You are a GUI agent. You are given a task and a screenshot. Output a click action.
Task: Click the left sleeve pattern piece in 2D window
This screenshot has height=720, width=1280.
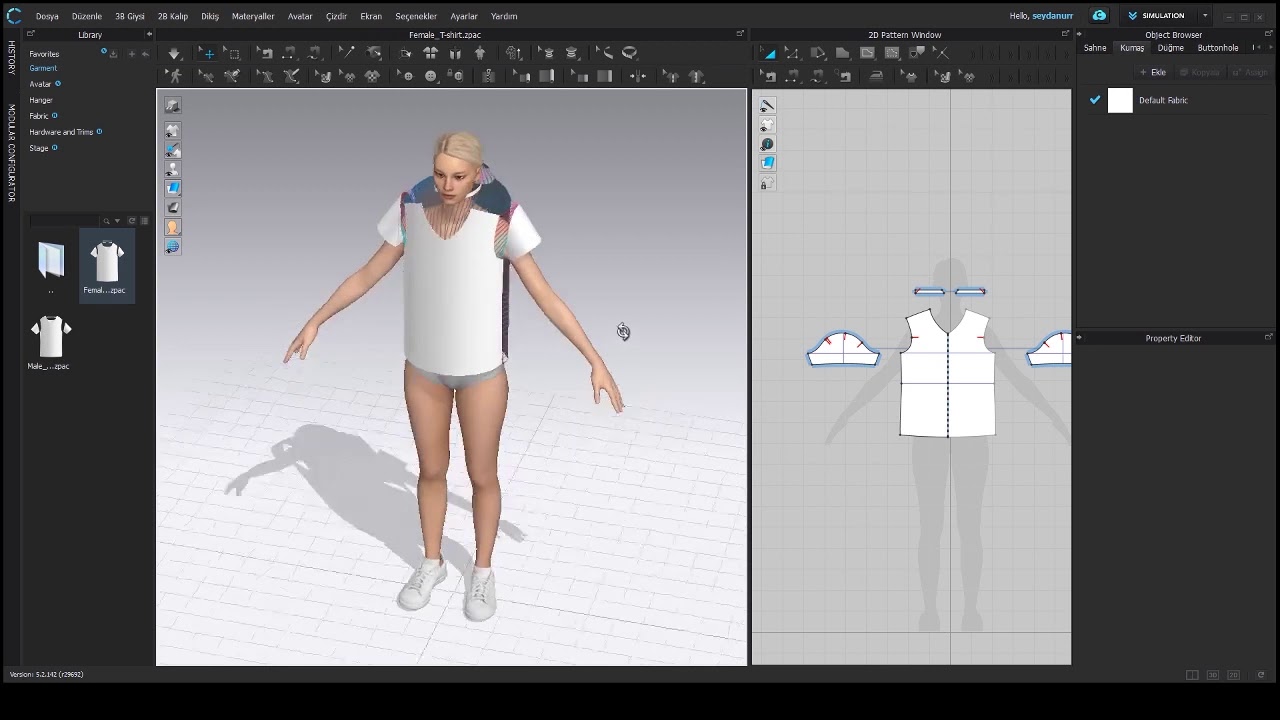(x=844, y=349)
